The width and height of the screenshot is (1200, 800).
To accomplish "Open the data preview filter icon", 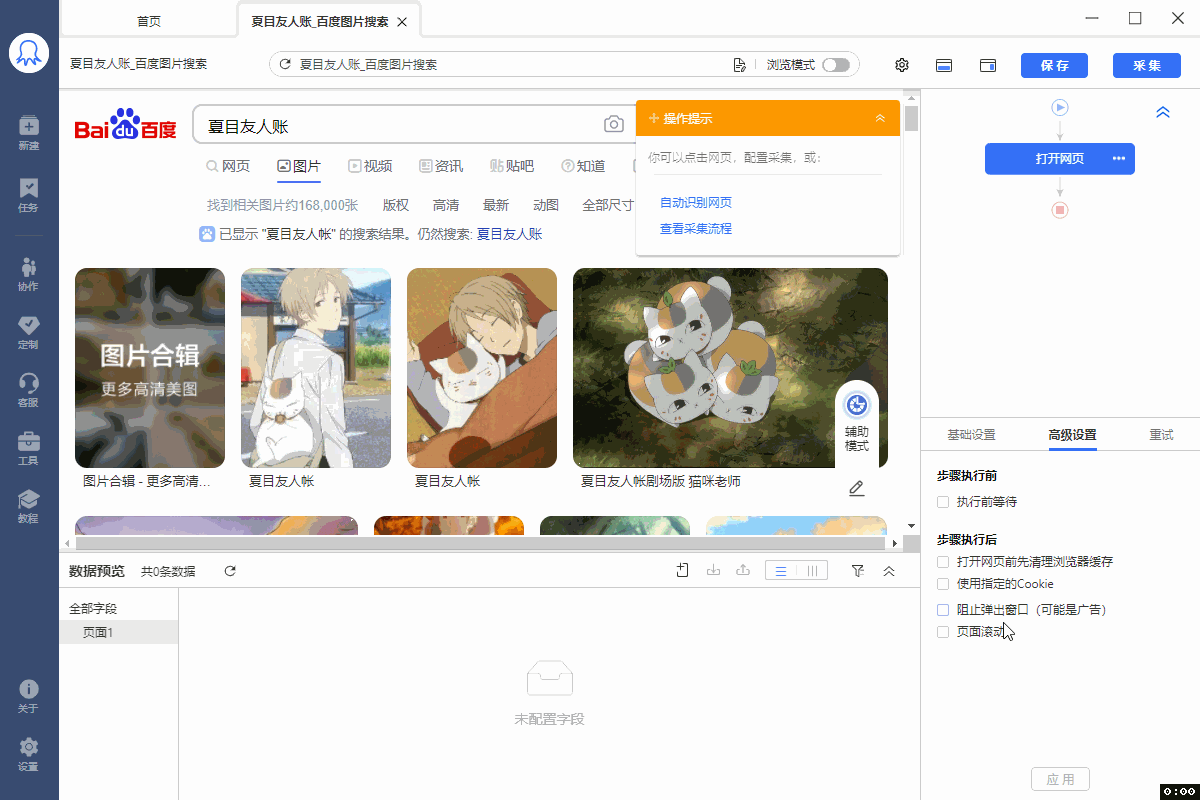I will click(857, 571).
